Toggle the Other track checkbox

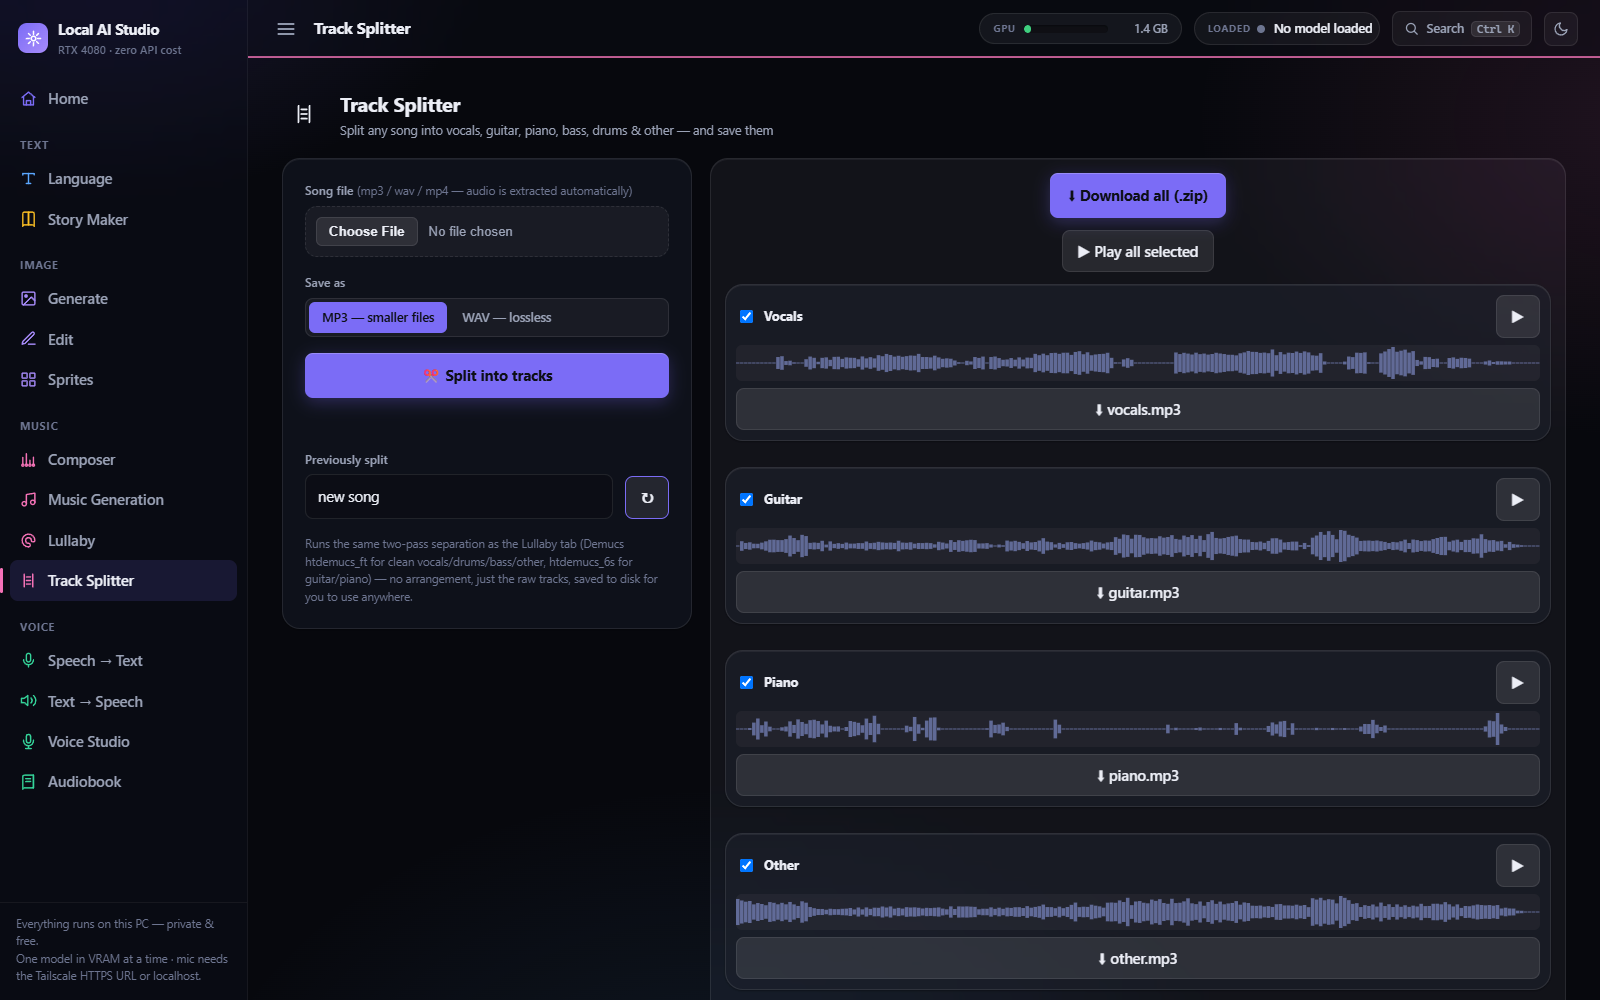[746, 866]
